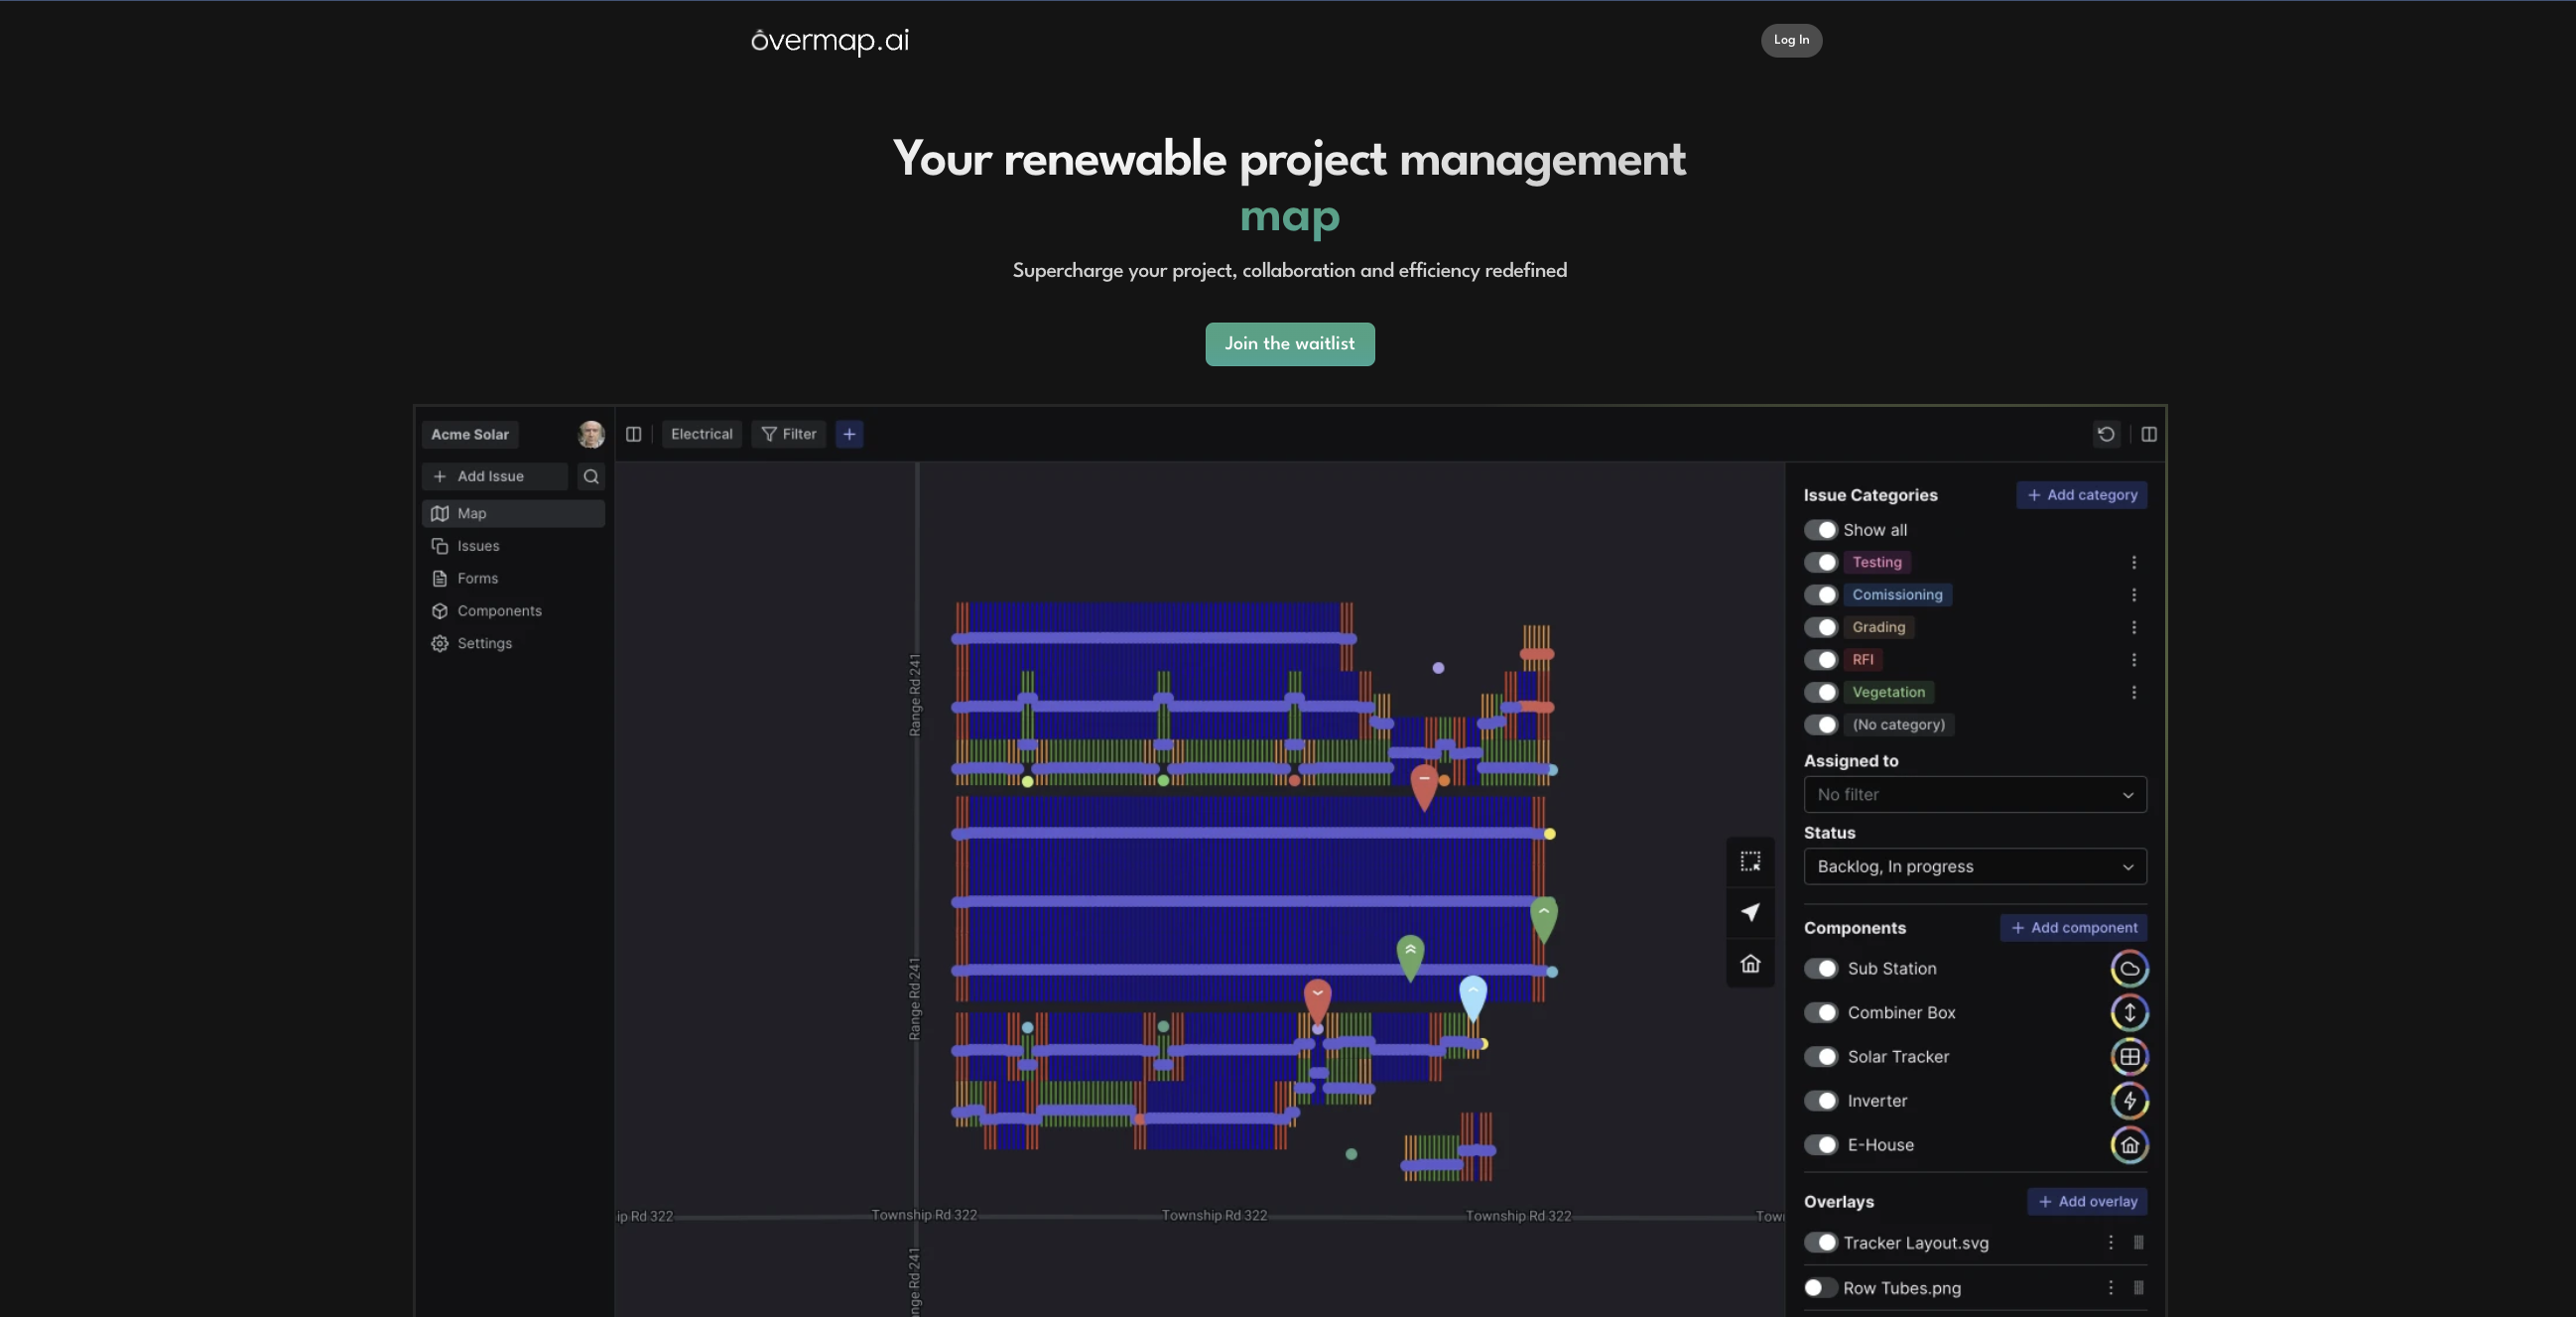Click the Add overlay button

(2086, 1201)
